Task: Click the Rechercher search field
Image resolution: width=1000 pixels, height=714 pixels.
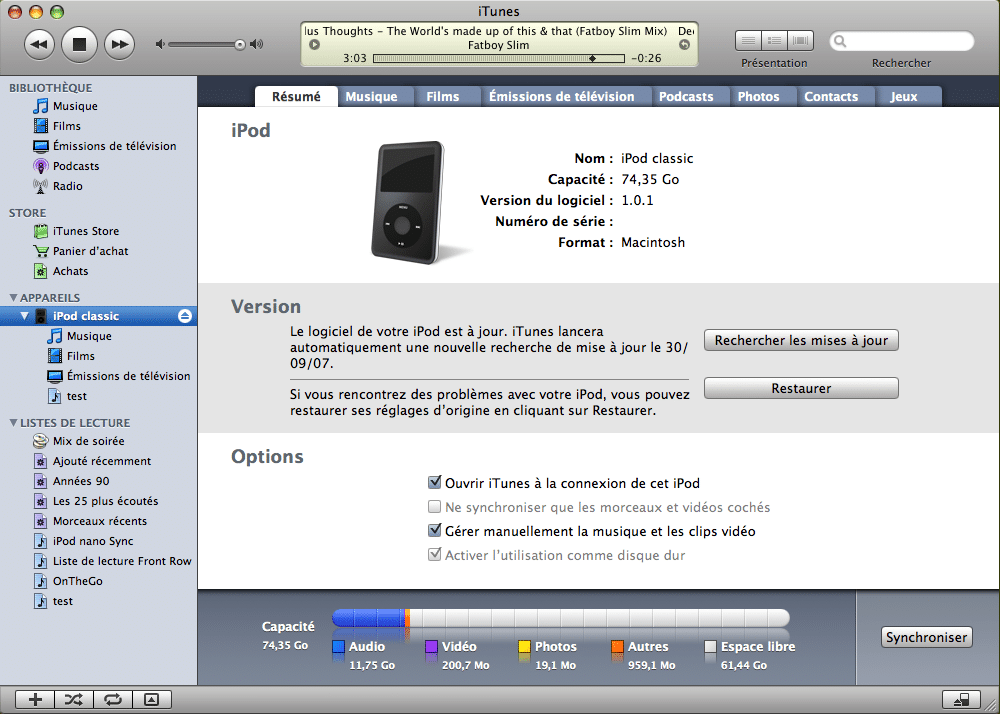Action: [x=902, y=41]
